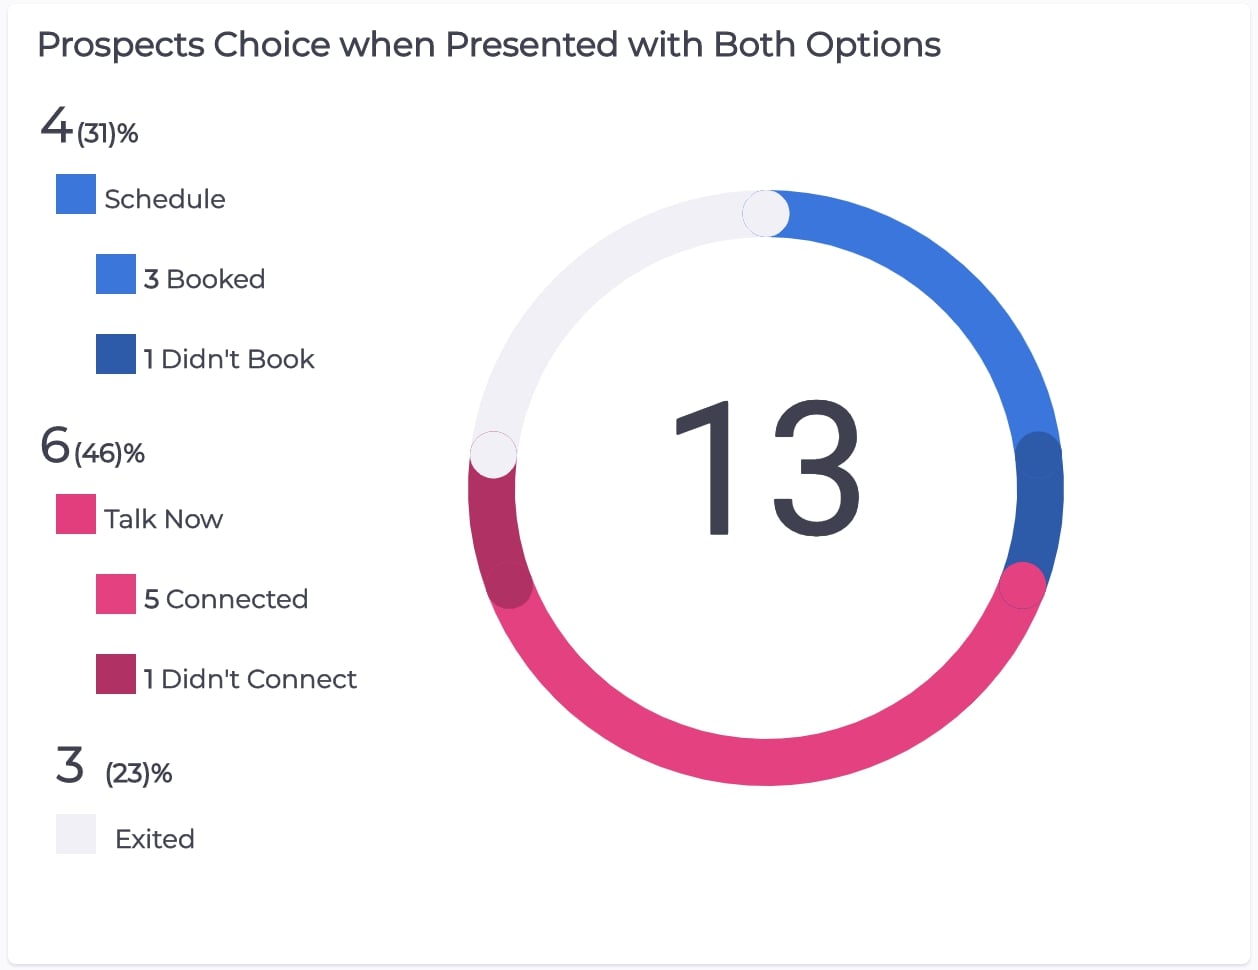The height and width of the screenshot is (970, 1258).
Task: Select the Exited legend label
Action: pos(155,839)
